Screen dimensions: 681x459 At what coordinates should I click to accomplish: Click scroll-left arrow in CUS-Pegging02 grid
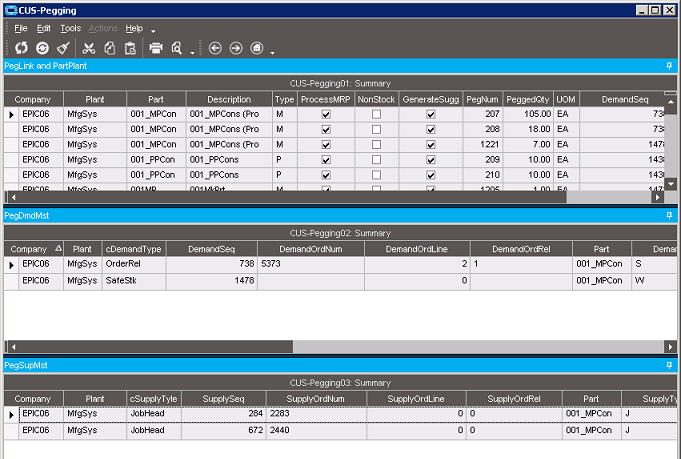click(13, 347)
